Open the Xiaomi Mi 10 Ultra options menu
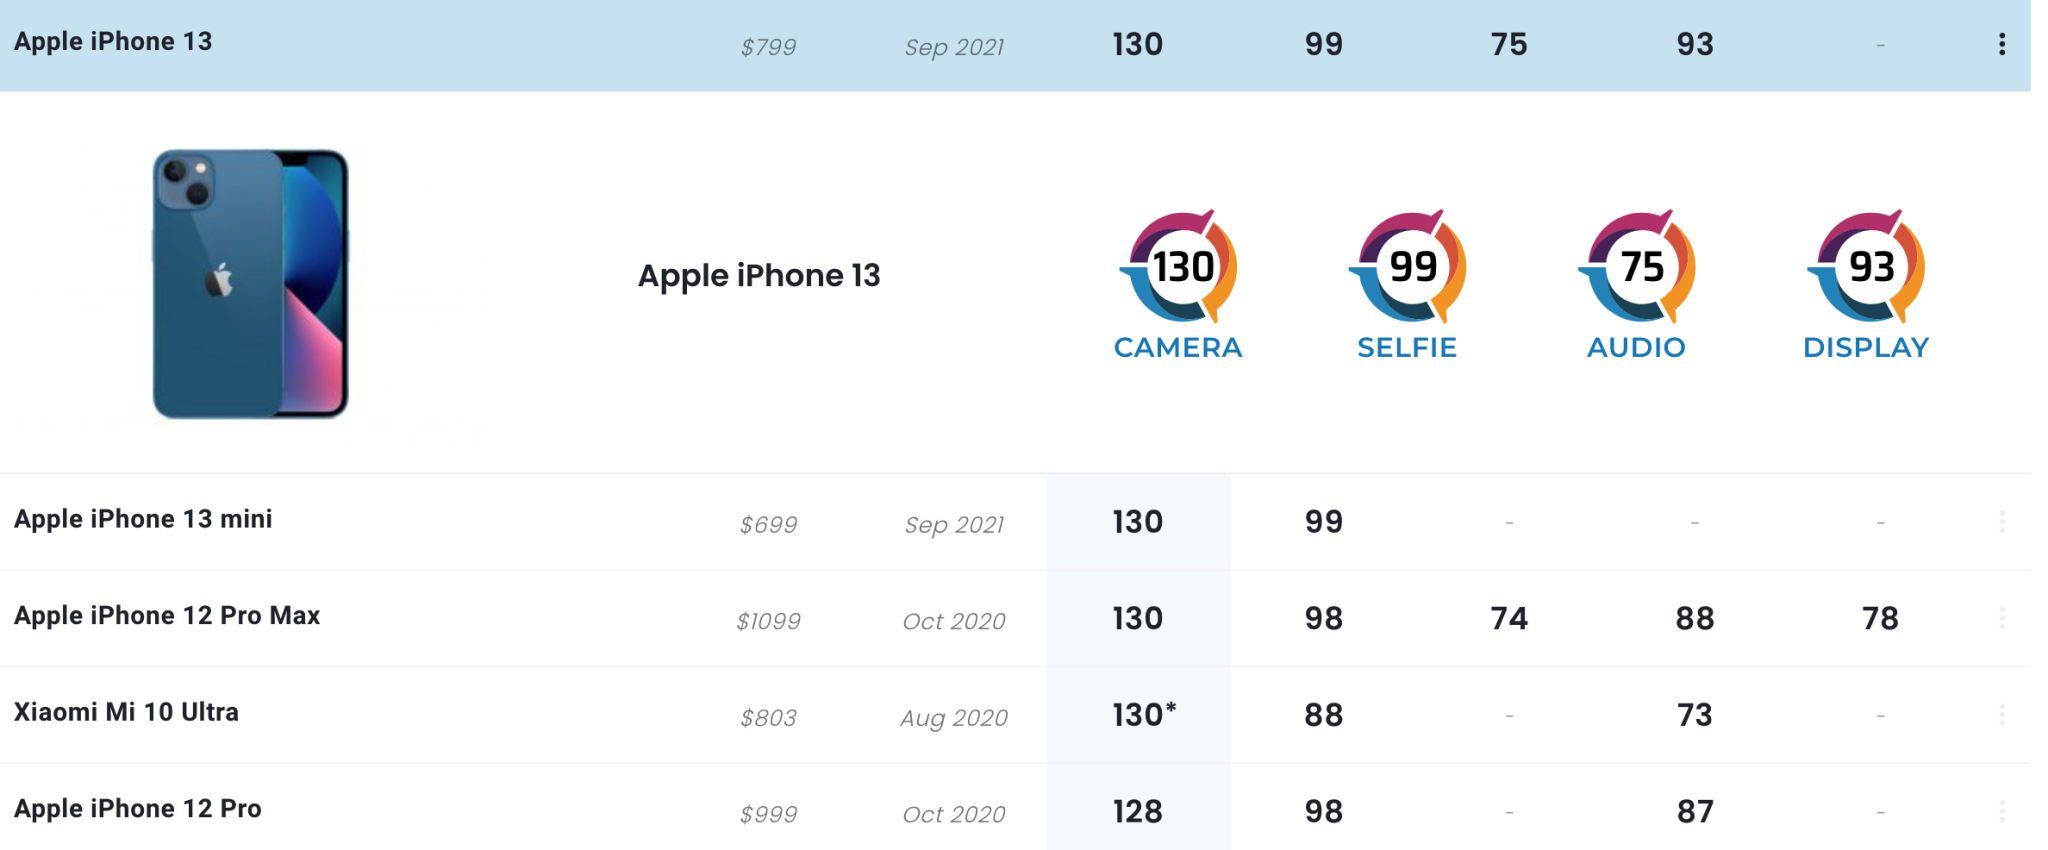 click(x=2001, y=715)
